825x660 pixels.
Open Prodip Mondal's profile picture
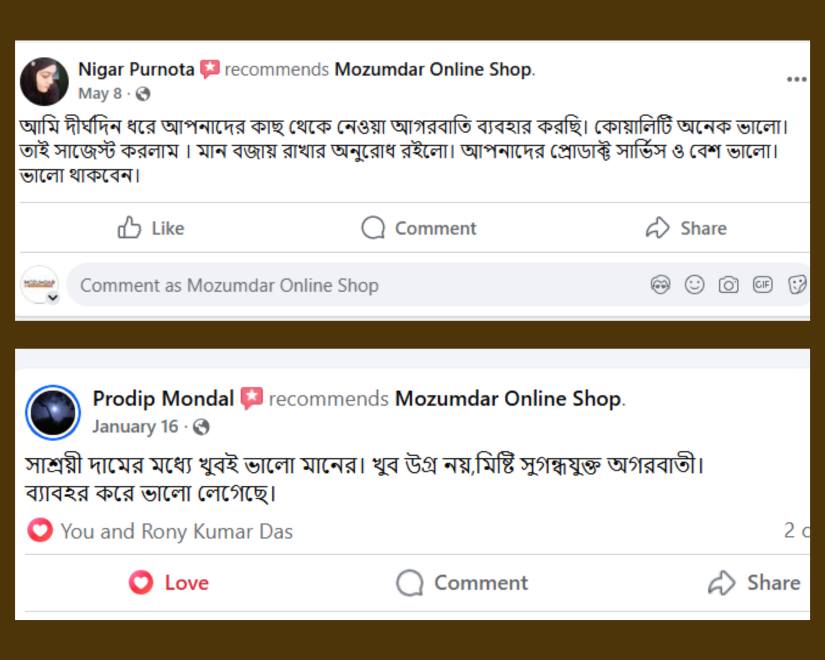pos(52,412)
